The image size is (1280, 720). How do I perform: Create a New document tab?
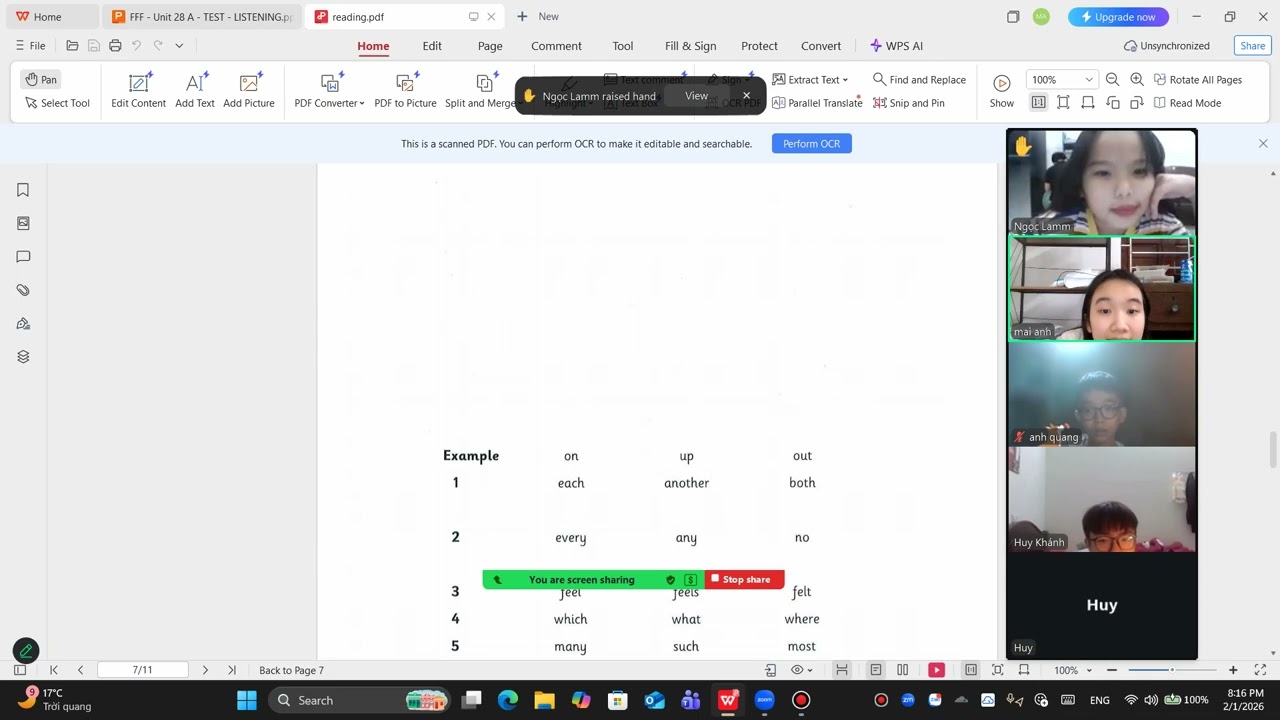tap(538, 17)
